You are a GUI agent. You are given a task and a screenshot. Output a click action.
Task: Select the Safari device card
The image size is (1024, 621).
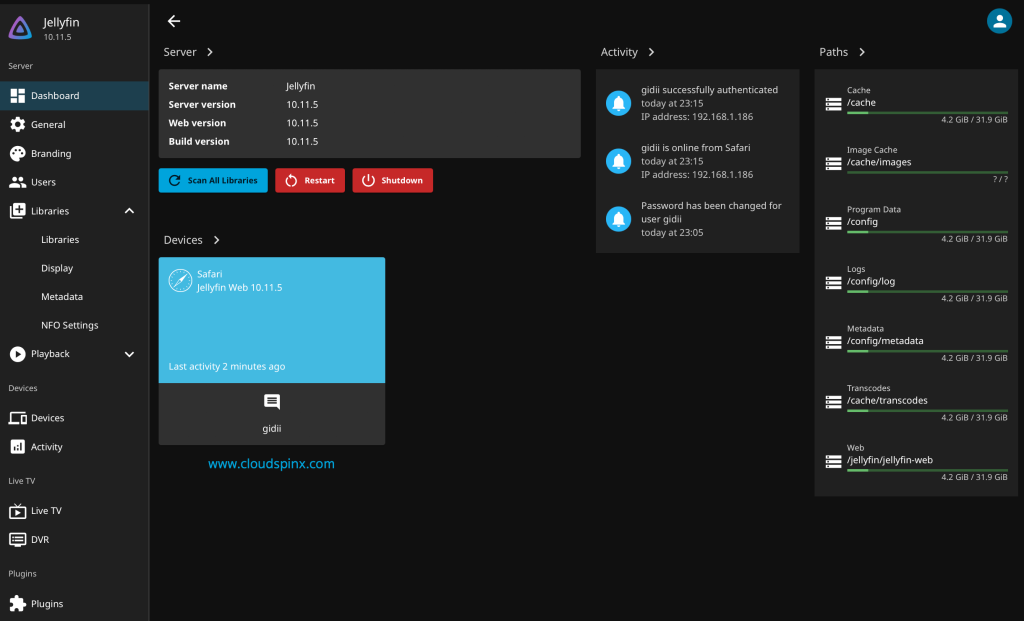271,320
